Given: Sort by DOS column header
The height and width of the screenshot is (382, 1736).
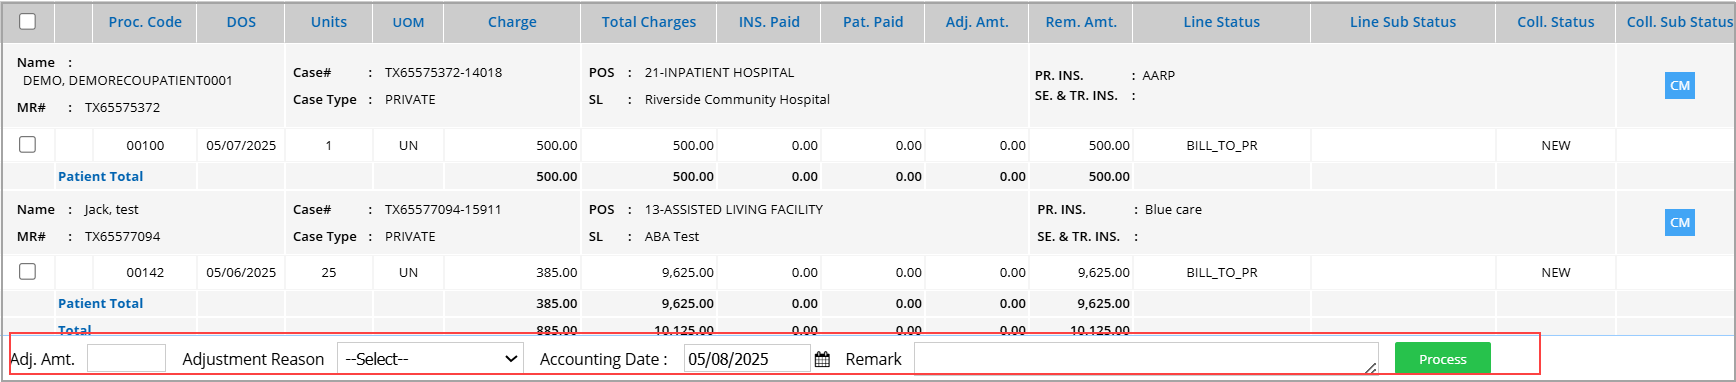Looking at the screenshot, I should click(x=241, y=22).
